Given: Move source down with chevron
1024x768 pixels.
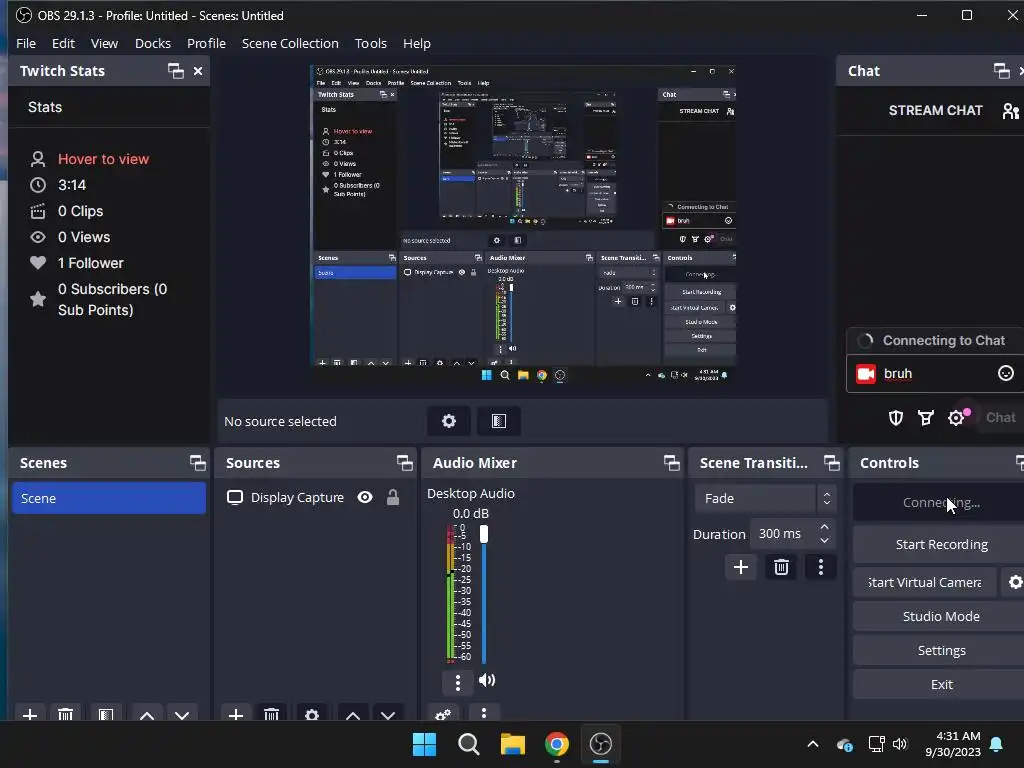Looking at the screenshot, I should pyautogui.click(x=388, y=714).
